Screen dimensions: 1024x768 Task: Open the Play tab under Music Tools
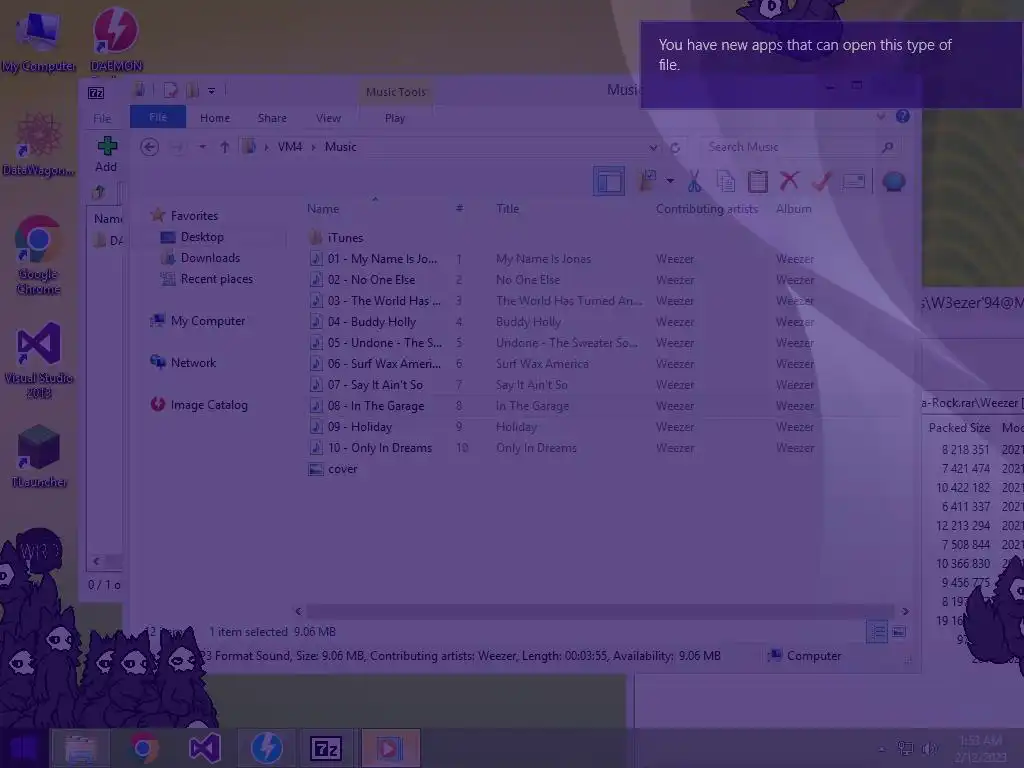(x=394, y=118)
